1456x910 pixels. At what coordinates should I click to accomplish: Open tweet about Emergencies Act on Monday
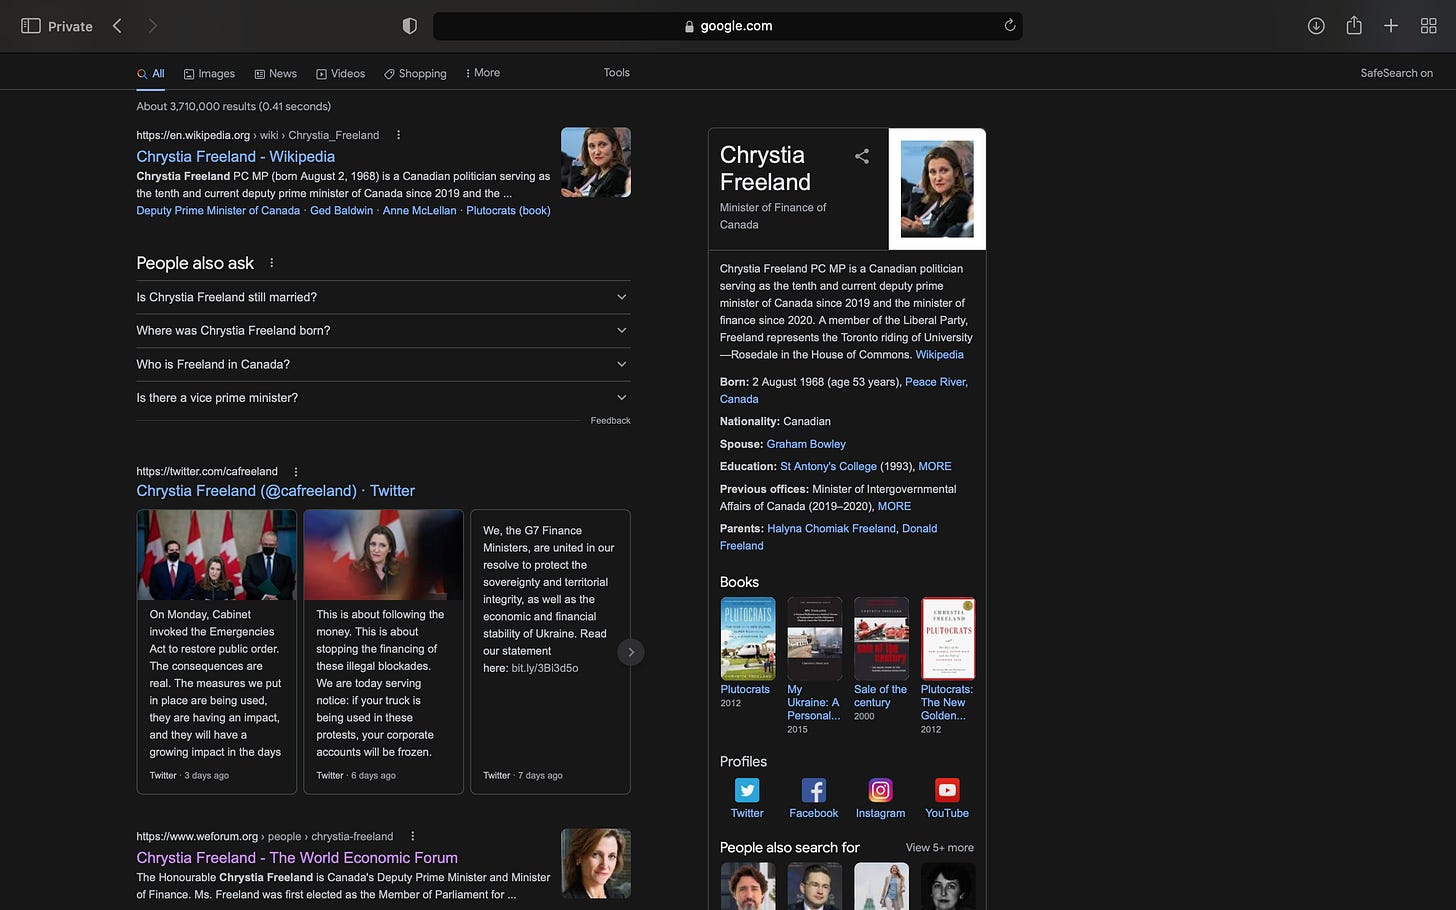pyautogui.click(x=216, y=652)
